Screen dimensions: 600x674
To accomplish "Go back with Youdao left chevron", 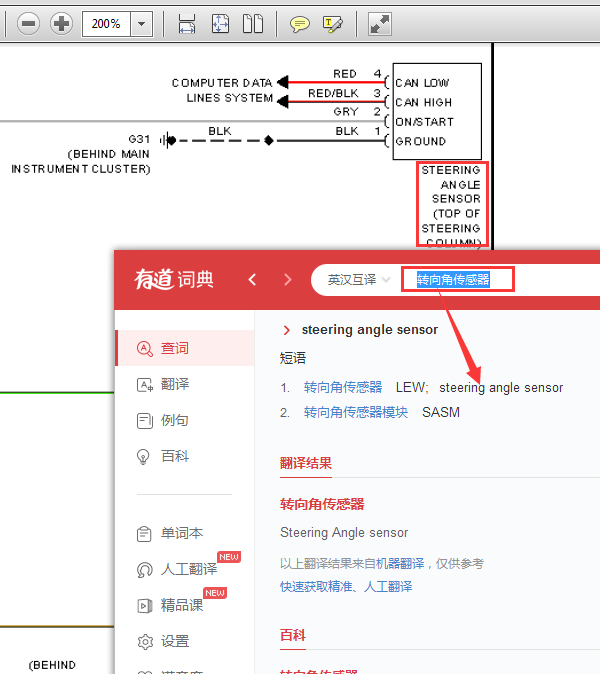I will click(252, 280).
